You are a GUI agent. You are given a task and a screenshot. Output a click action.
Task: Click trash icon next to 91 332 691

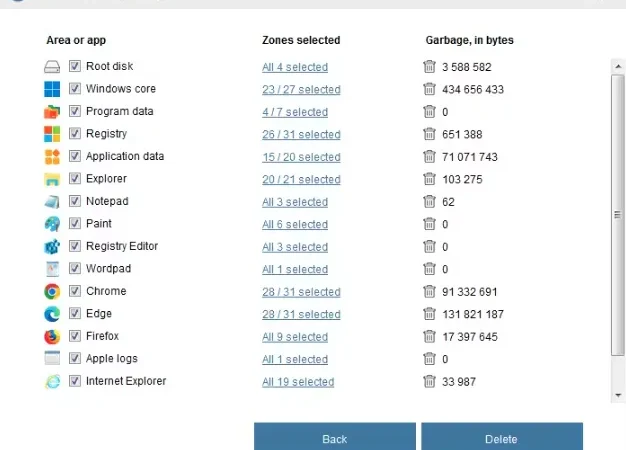(429, 291)
